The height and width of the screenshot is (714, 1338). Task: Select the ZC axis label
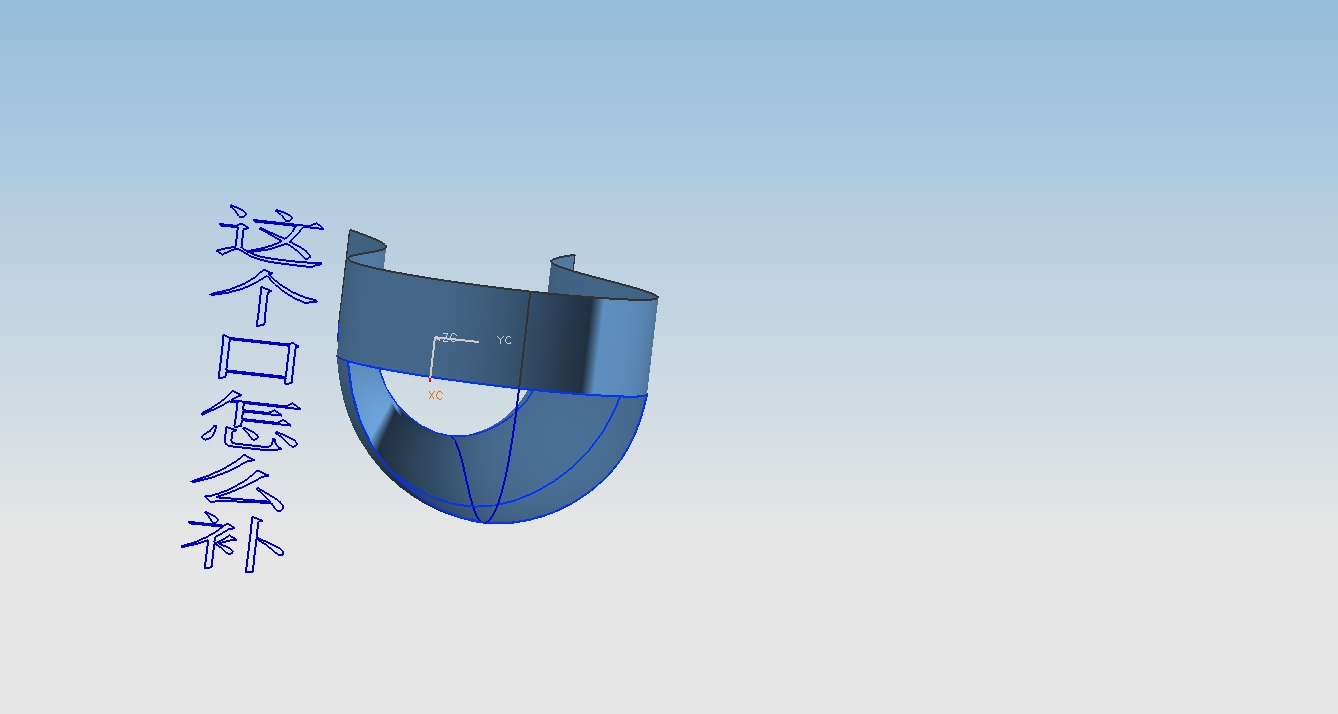[449, 338]
